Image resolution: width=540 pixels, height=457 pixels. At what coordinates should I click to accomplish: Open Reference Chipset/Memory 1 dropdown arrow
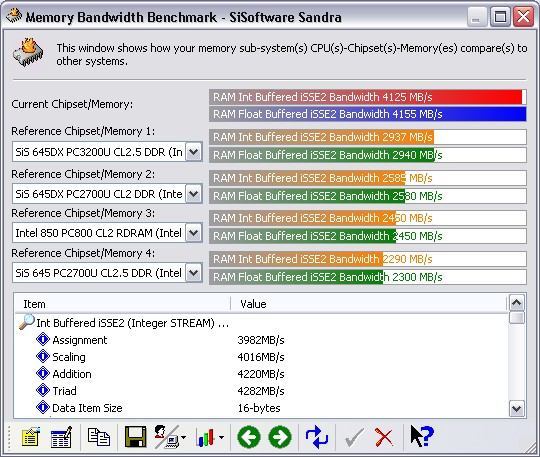pos(194,152)
